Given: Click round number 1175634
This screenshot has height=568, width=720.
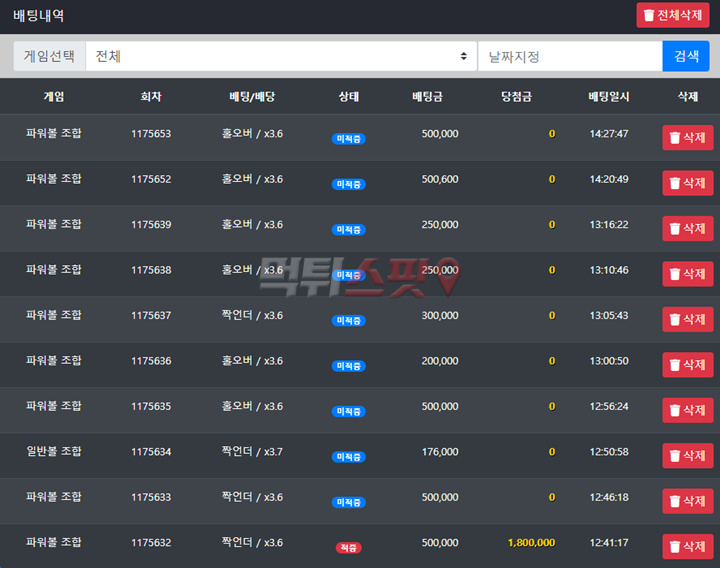Looking at the screenshot, I should tap(151, 452).
